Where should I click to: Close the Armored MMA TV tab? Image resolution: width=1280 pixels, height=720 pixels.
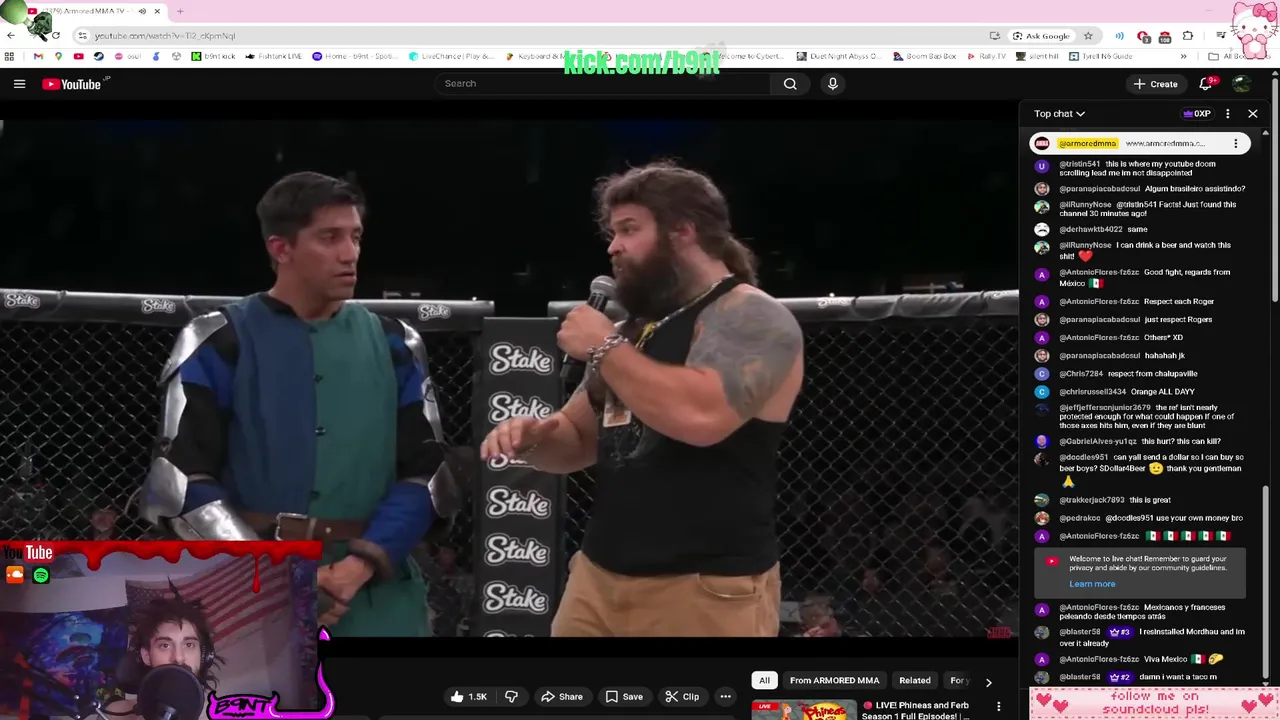157,11
